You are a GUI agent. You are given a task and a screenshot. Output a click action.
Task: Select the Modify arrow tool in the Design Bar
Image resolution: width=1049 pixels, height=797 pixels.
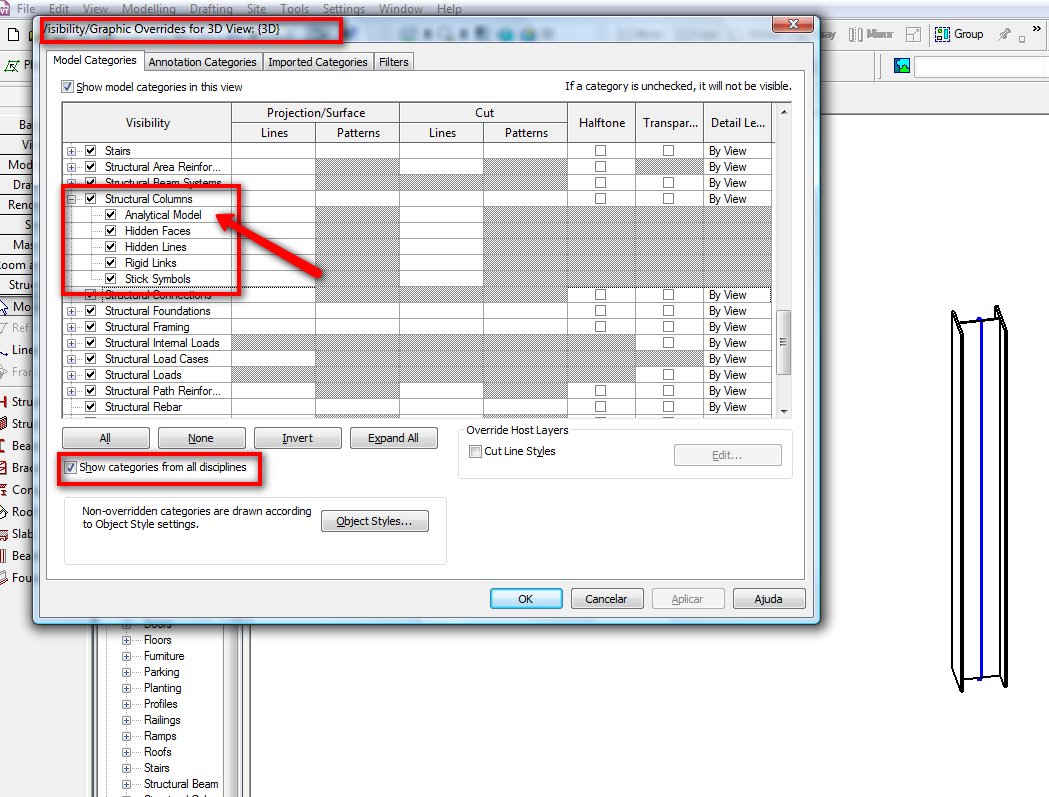(5, 306)
